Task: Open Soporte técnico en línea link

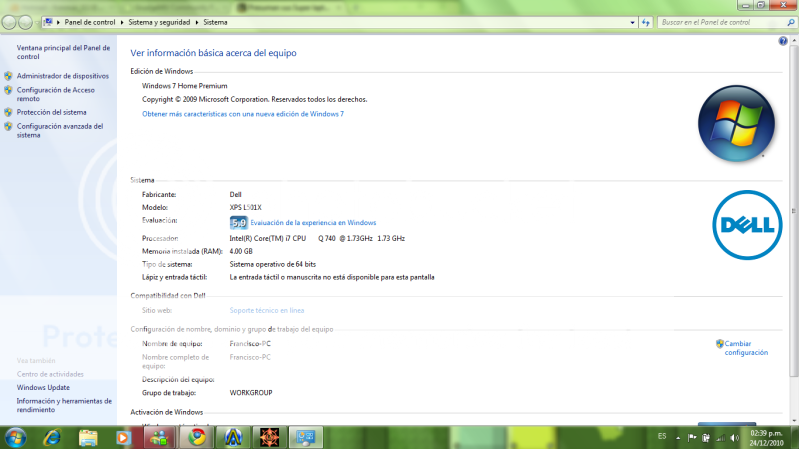Action: pyautogui.click(x=267, y=310)
